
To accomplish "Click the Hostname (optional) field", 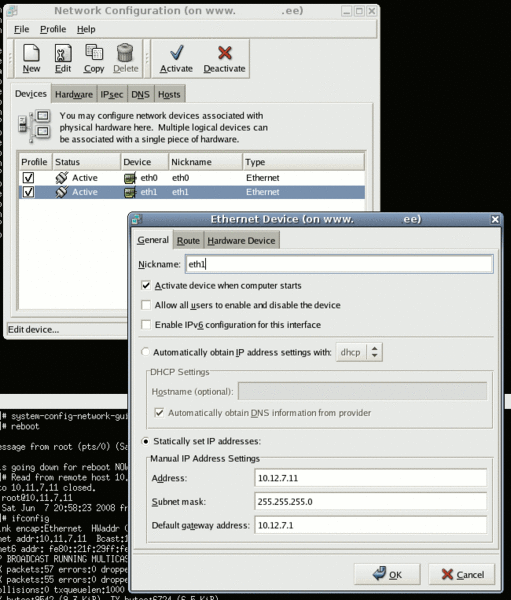I will click(x=362, y=391).
